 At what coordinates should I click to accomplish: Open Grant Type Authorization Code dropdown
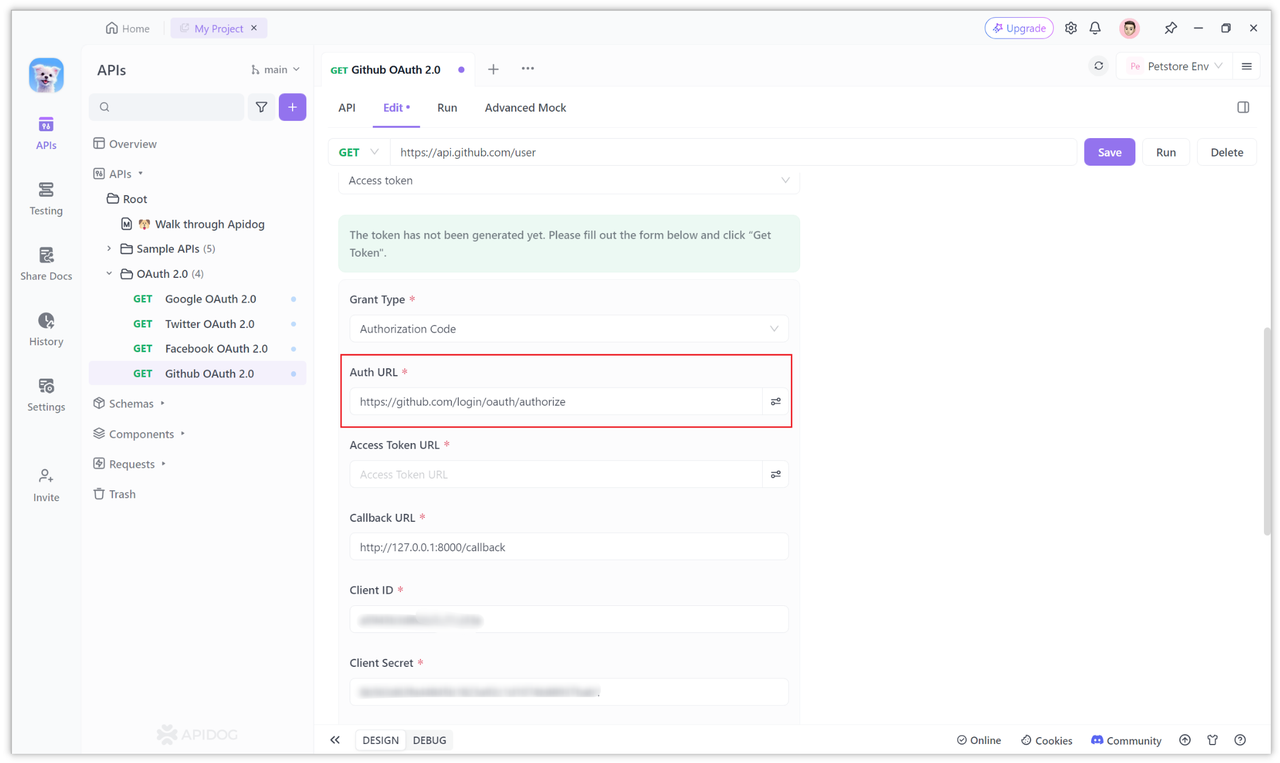[x=569, y=329]
